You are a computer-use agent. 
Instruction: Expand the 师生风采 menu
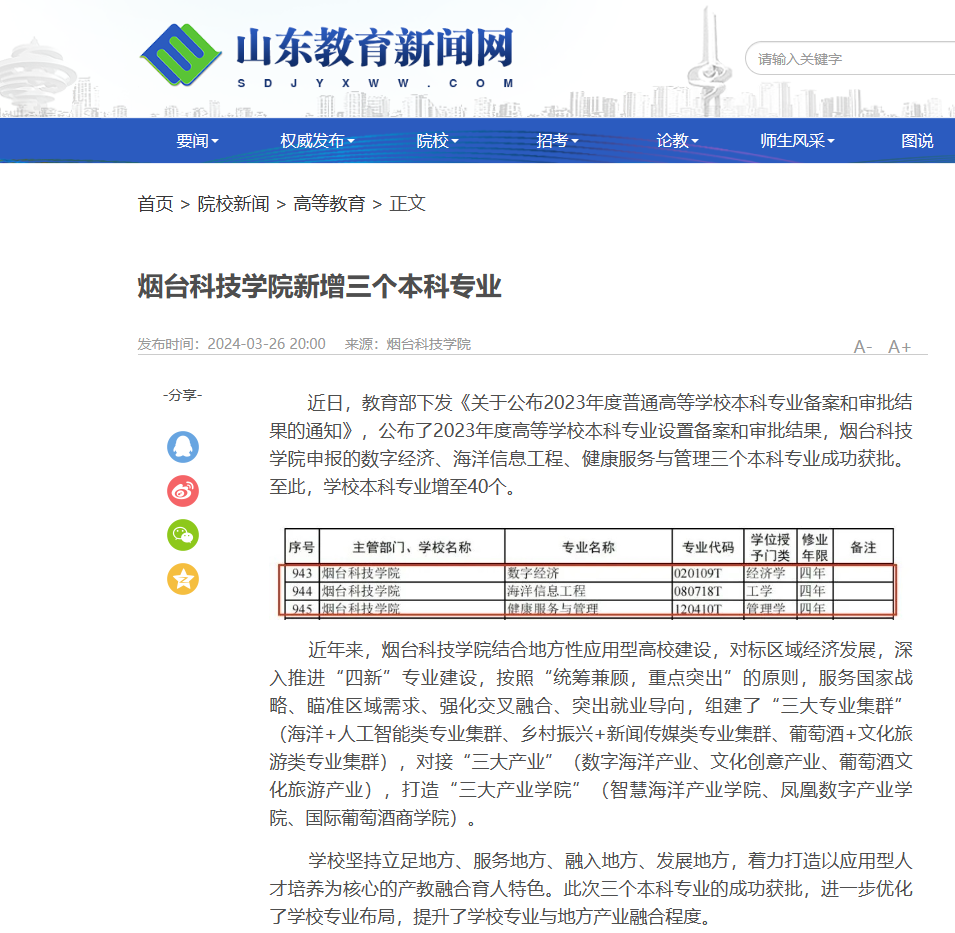(797, 141)
